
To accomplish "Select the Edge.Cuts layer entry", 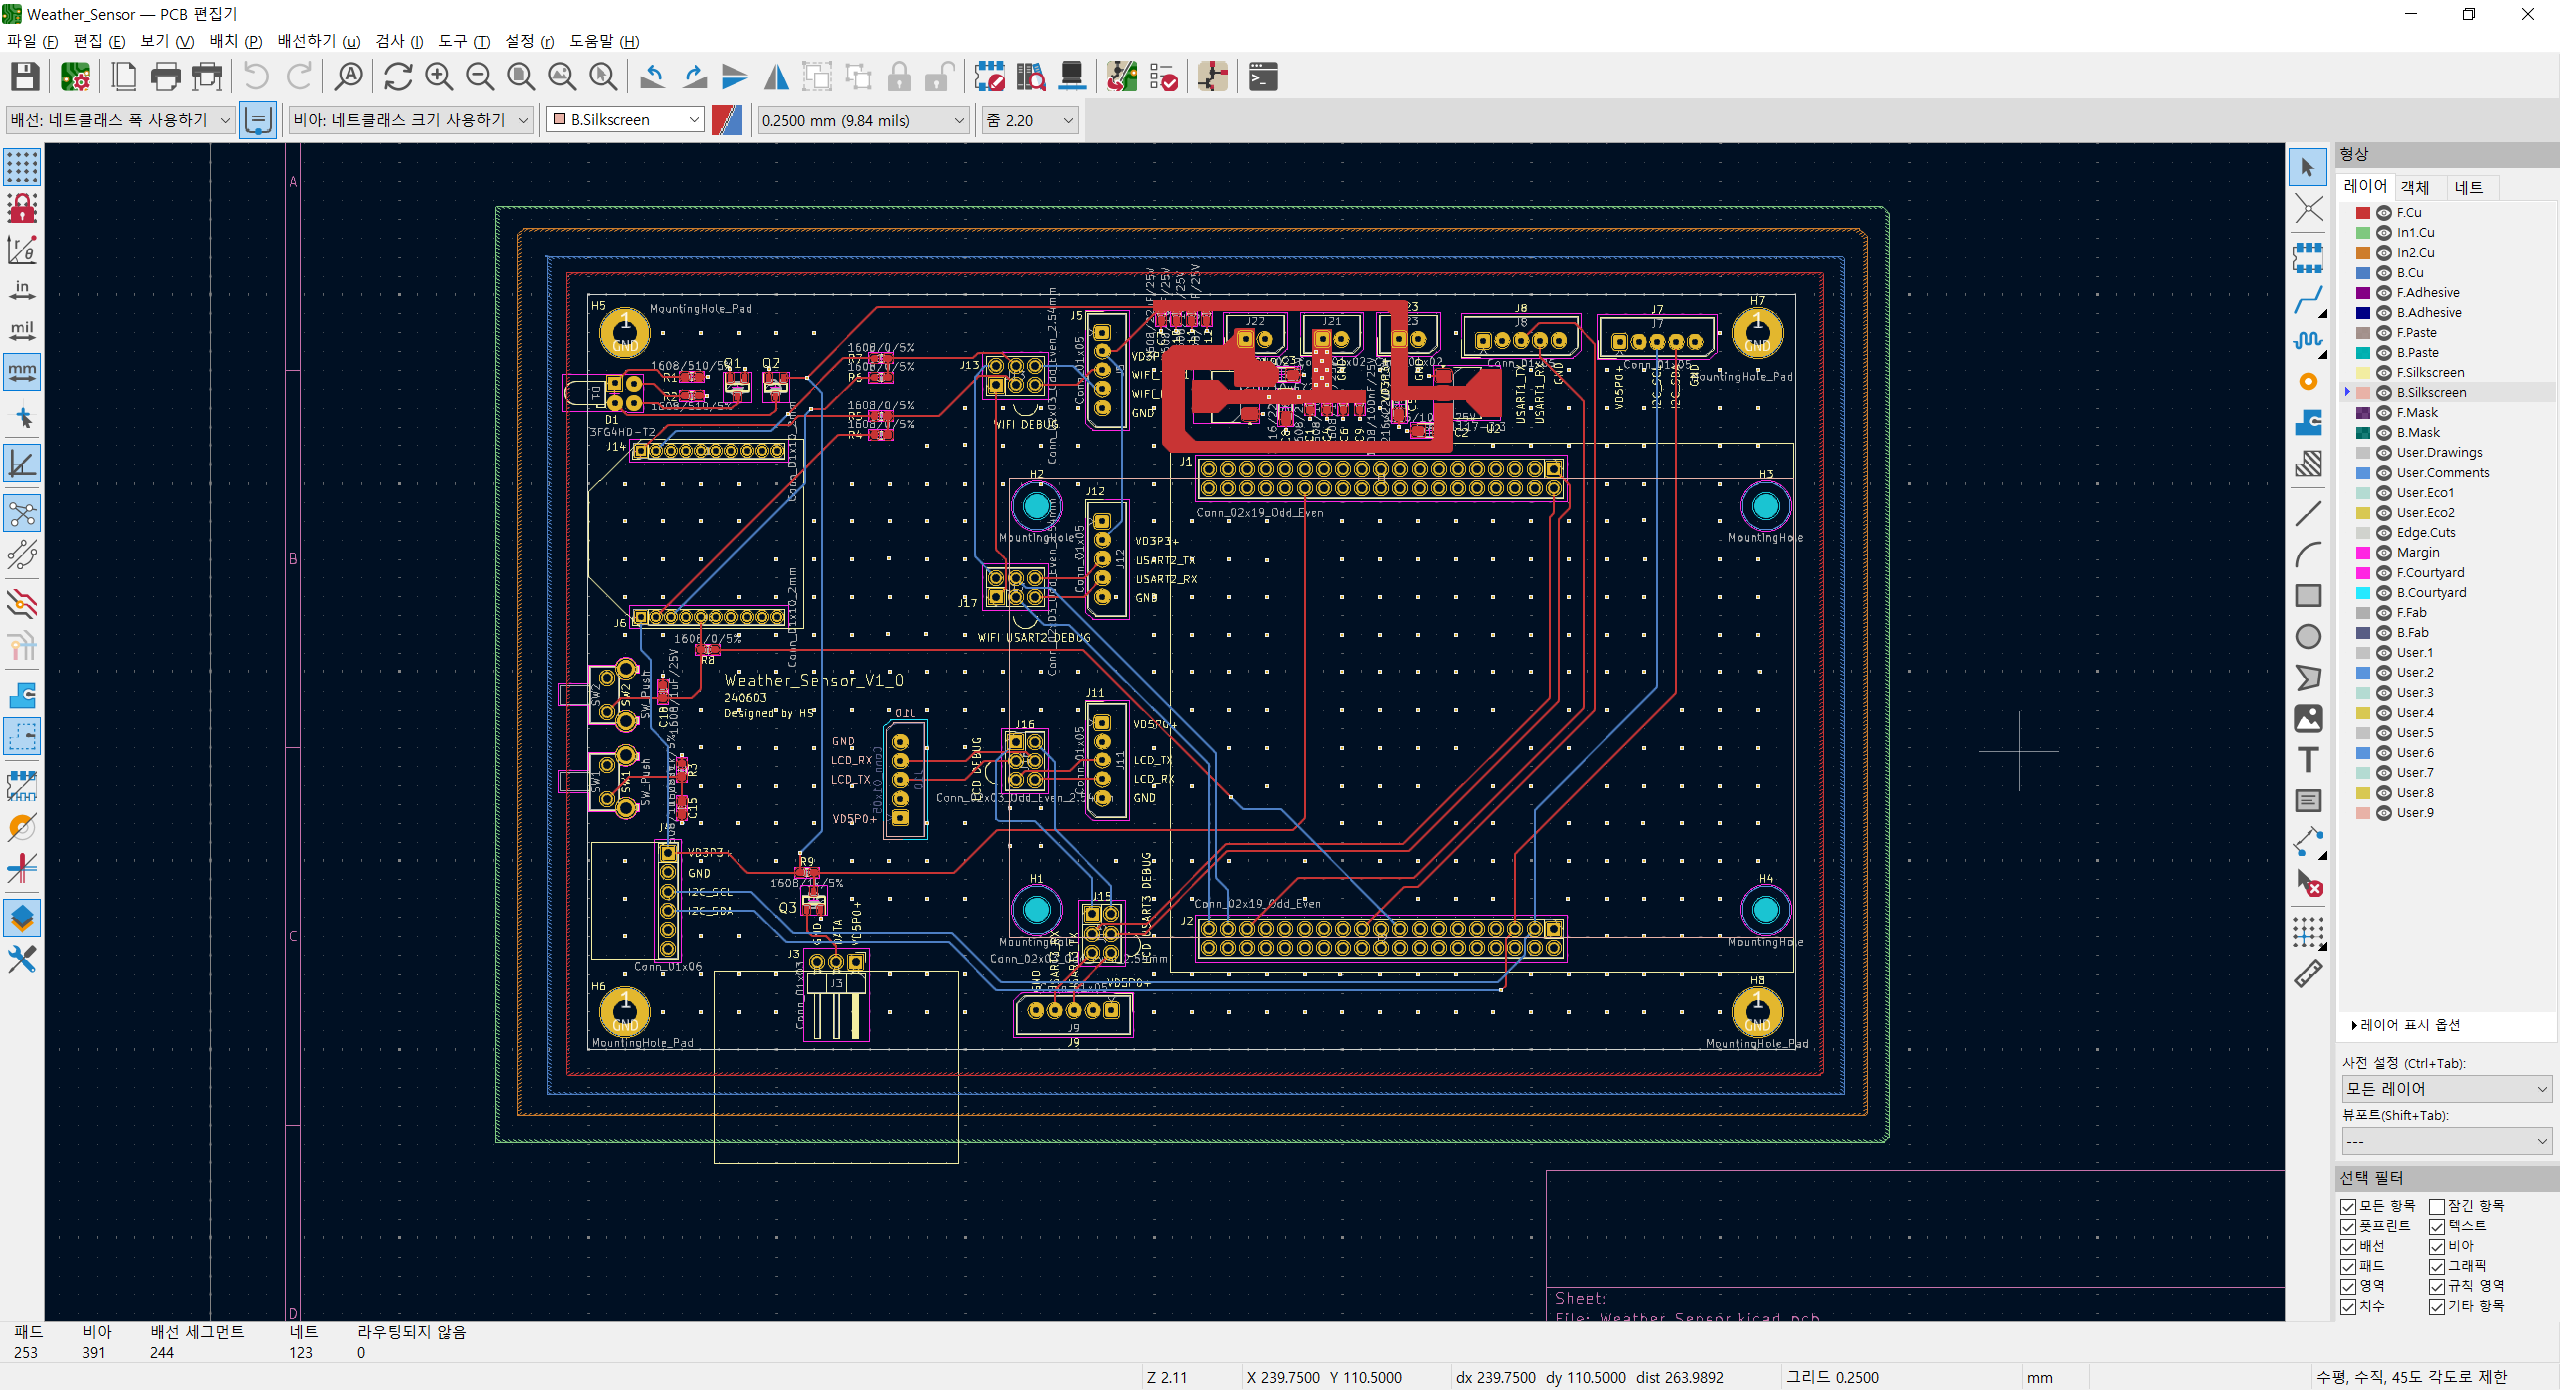I will click(2425, 533).
